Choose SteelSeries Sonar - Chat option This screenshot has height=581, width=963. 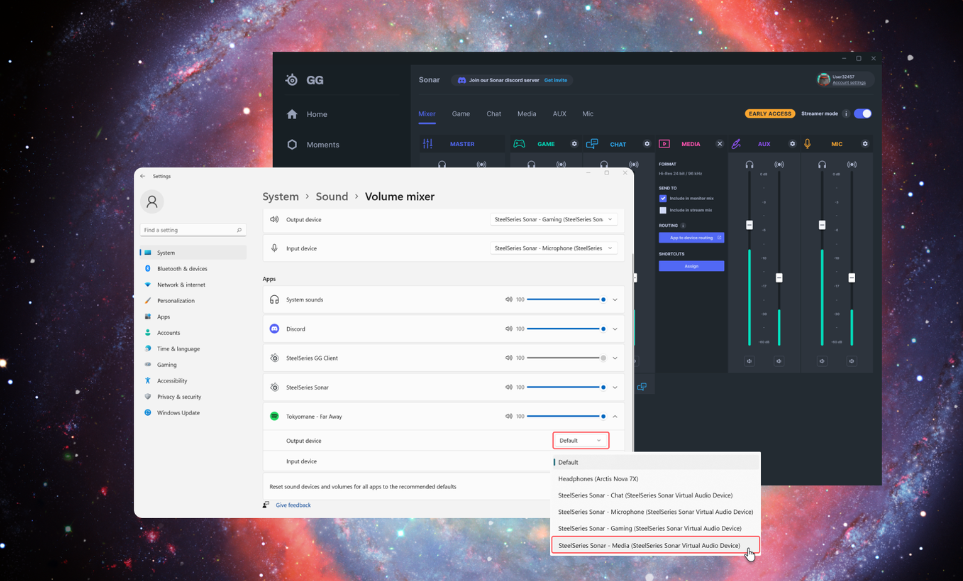(x=655, y=495)
